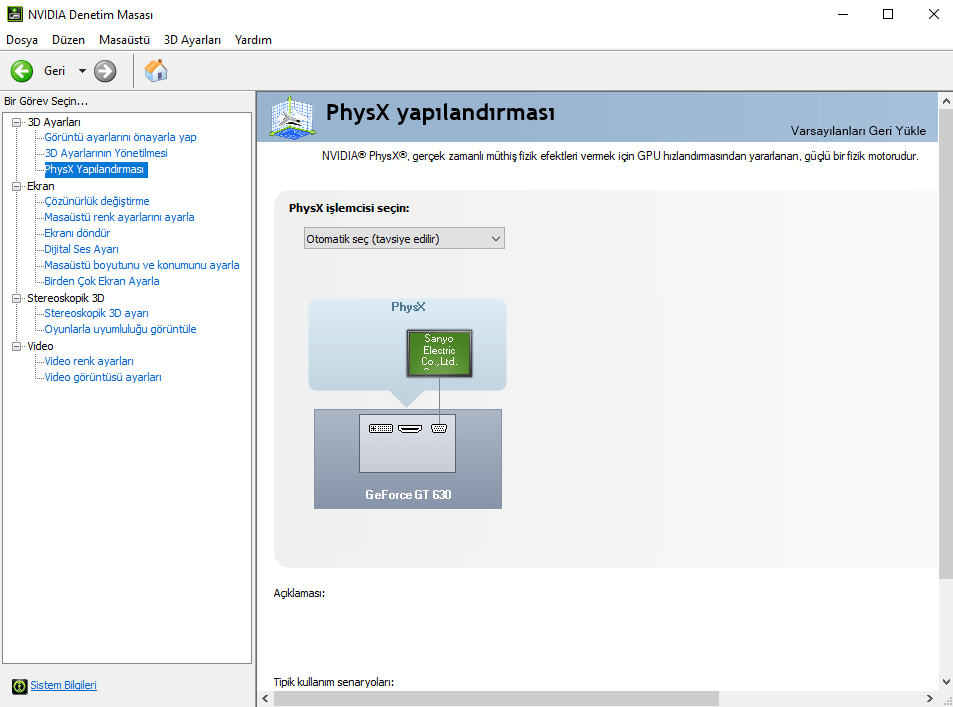
Task: Click the Video tree category label
Action: [x=40, y=346]
